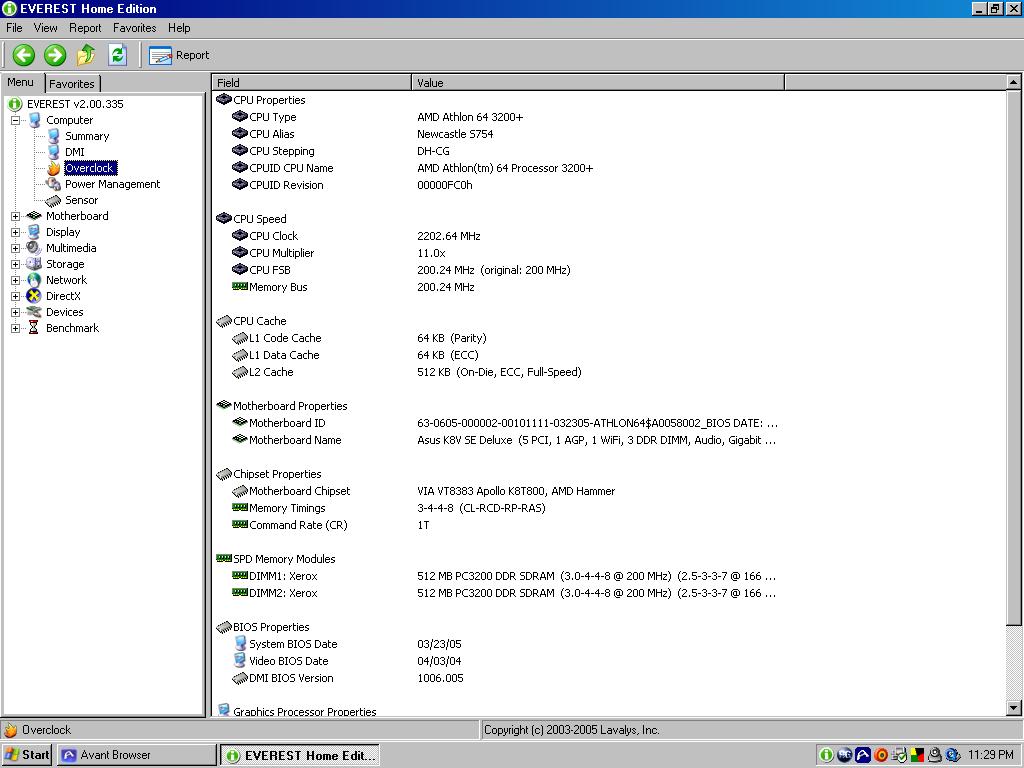Click the Motherboard icon in the tree
1024x768 pixels.
(x=34, y=216)
